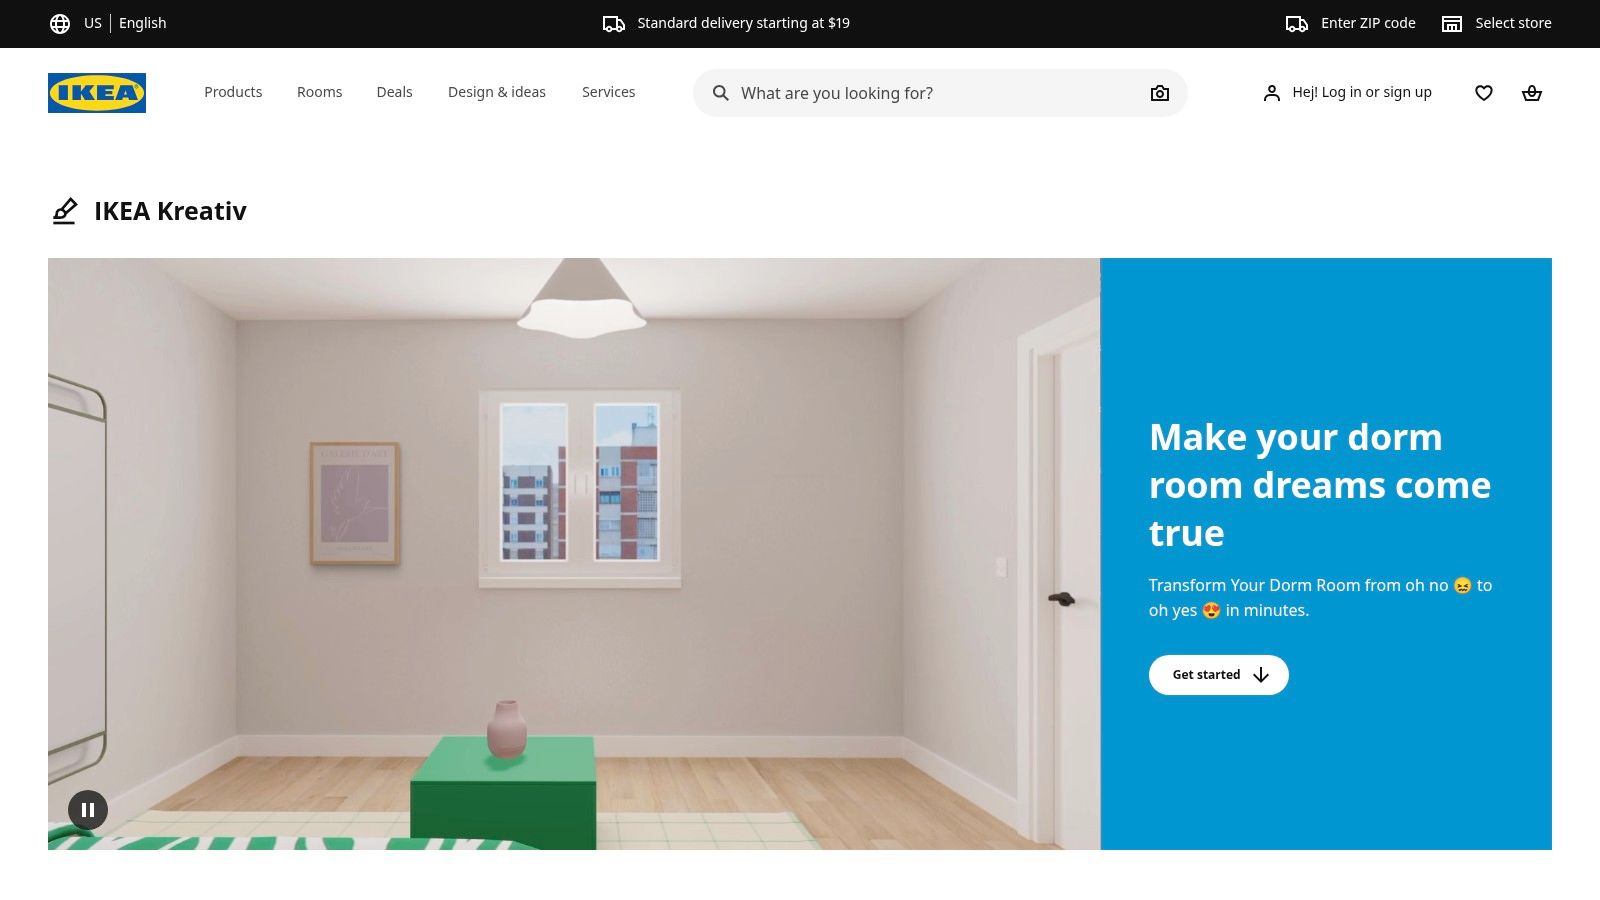Click the IKEA Kreativ pencil icon
The height and width of the screenshot is (900, 1600).
(x=64, y=211)
